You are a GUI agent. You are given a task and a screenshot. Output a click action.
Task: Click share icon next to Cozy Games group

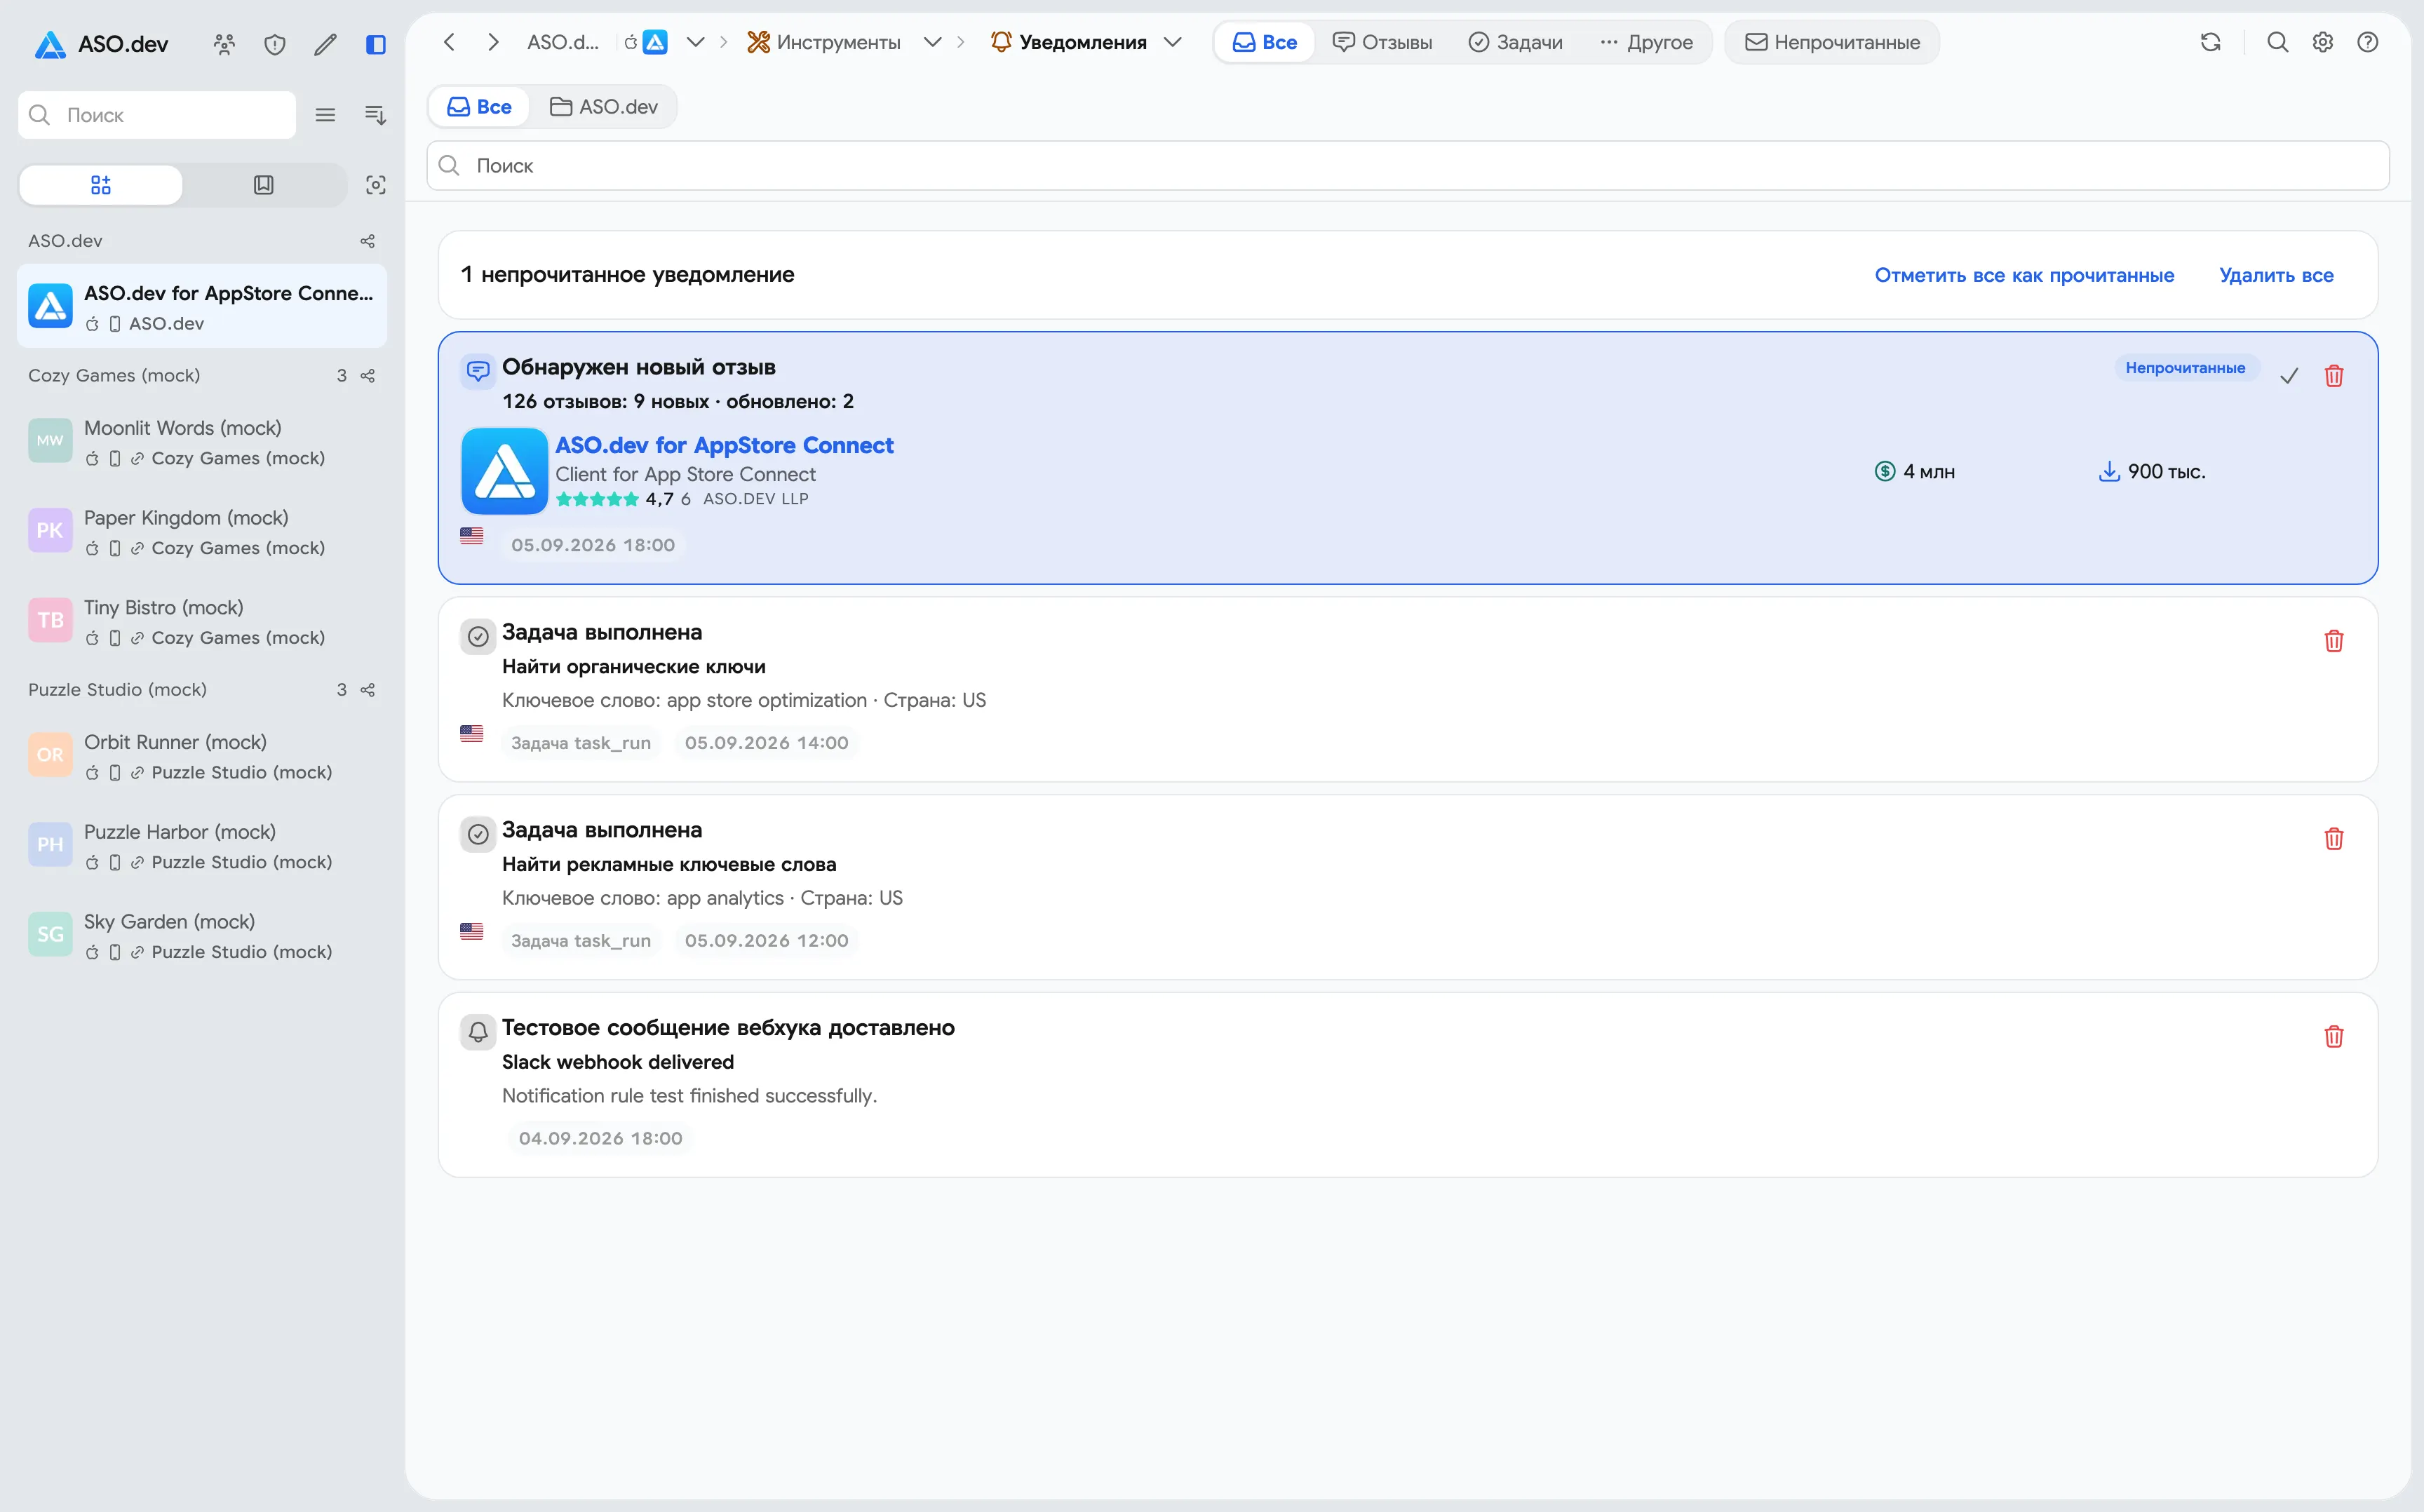pyautogui.click(x=368, y=376)
